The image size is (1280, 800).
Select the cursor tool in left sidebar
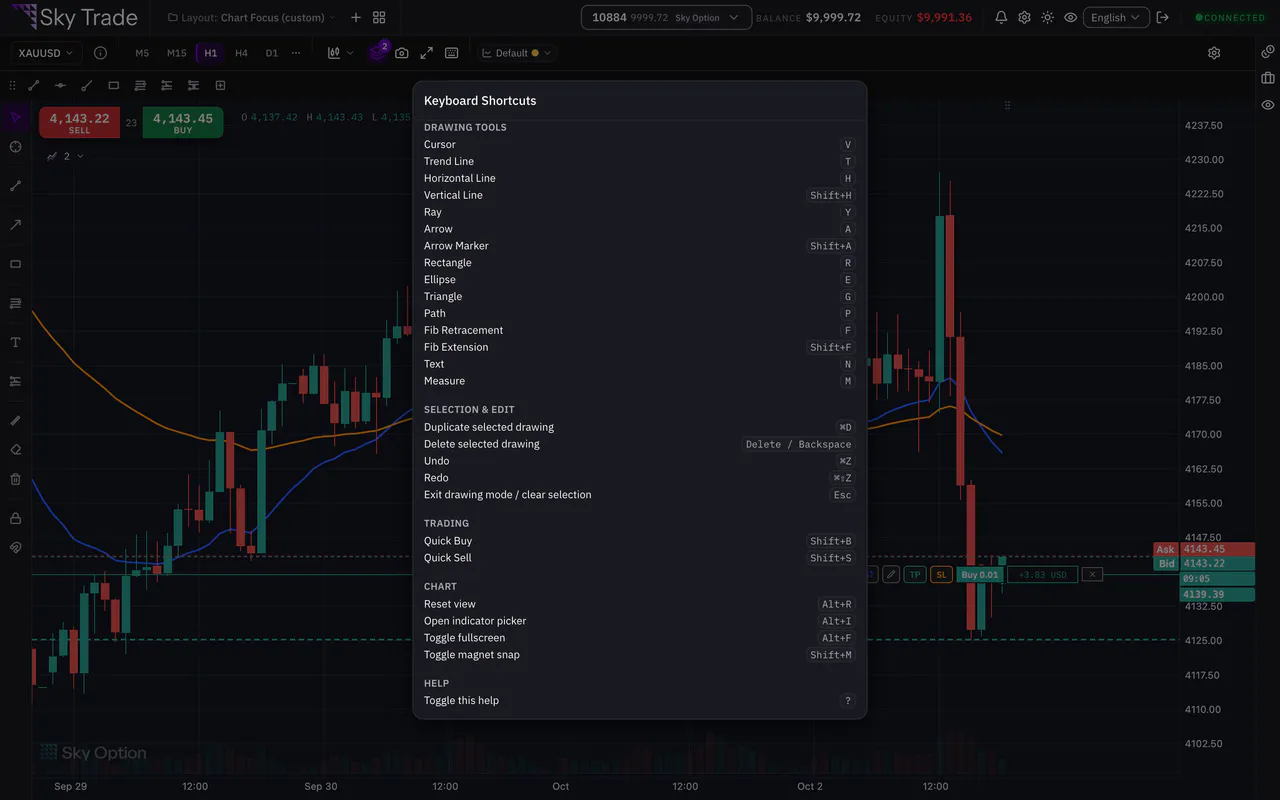tap(15, 118)
